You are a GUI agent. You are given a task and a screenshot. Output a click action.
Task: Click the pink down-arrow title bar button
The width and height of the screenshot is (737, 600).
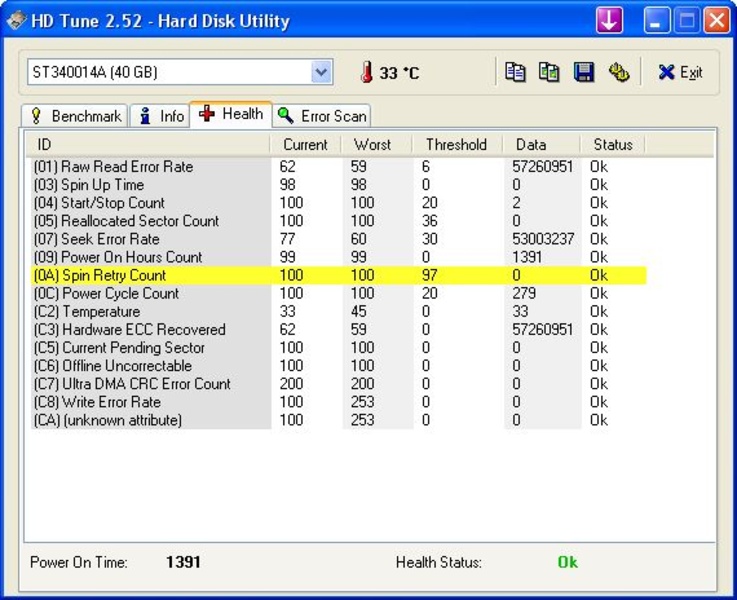pyautogui.click(x=609, y=20)
